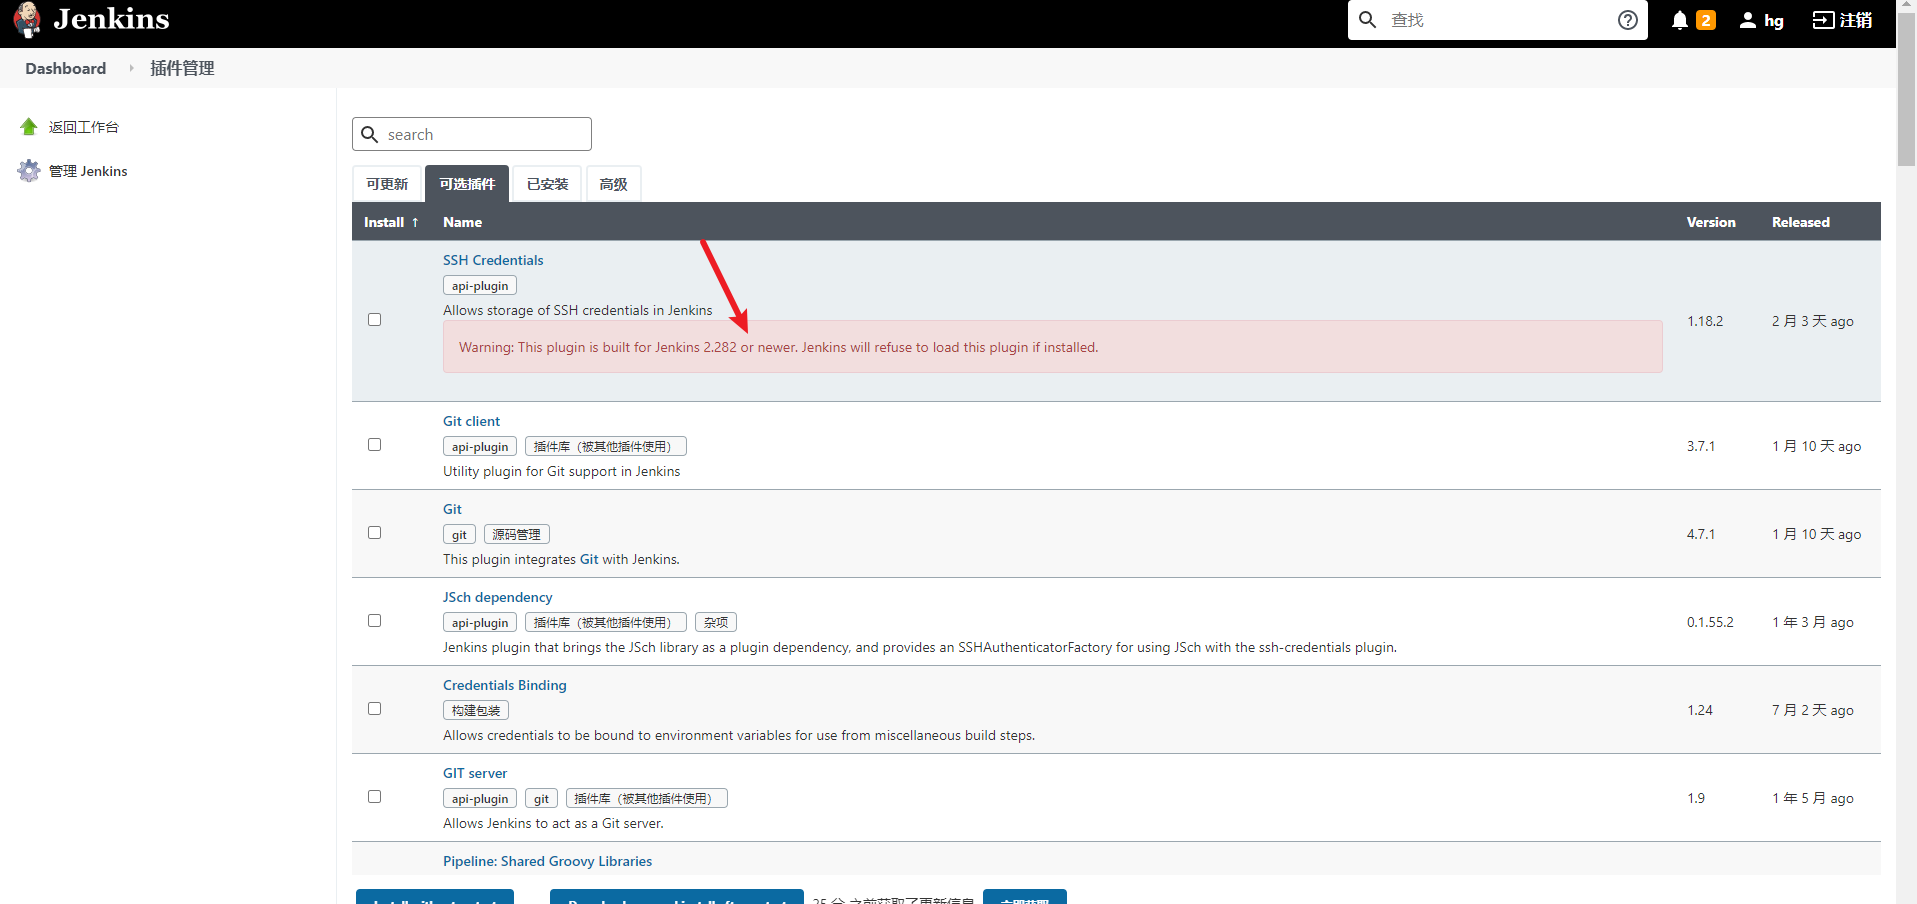Screen dimensions: 1917x904
Task: Click the Jenkins title text in header
Action: (x=111, y=19)
